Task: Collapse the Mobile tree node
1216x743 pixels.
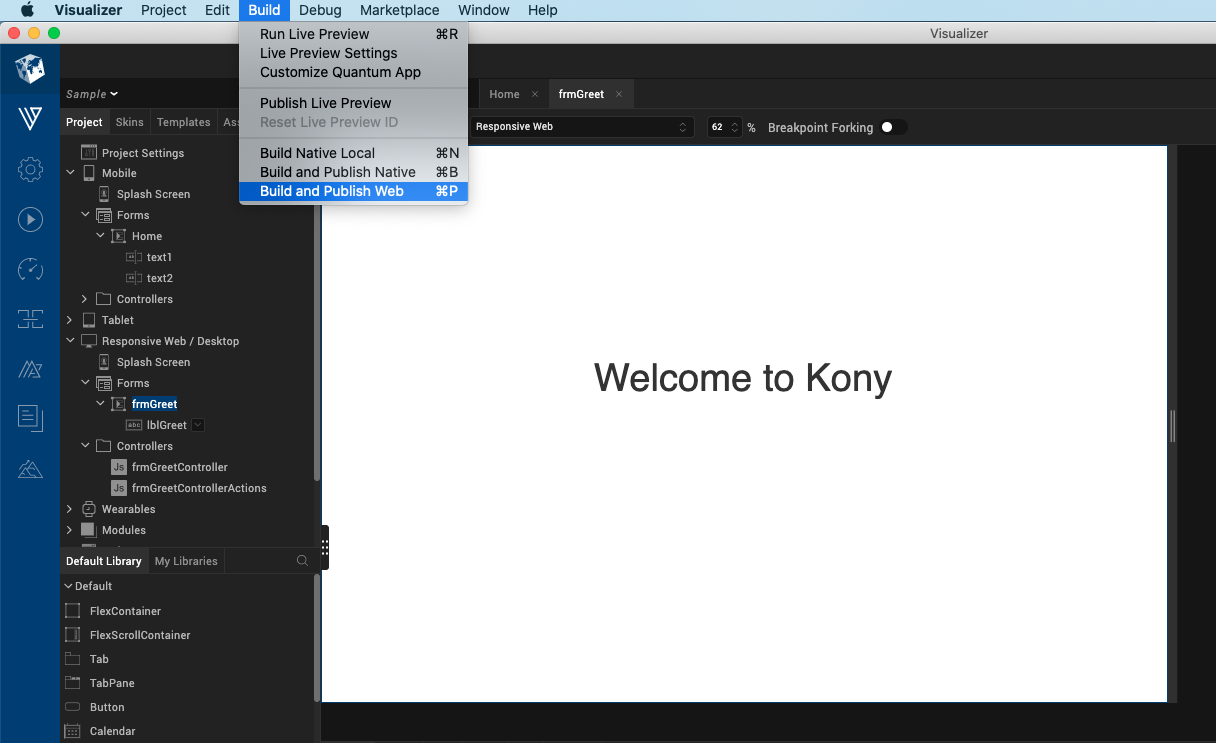Action: click(x=70, y=173)
